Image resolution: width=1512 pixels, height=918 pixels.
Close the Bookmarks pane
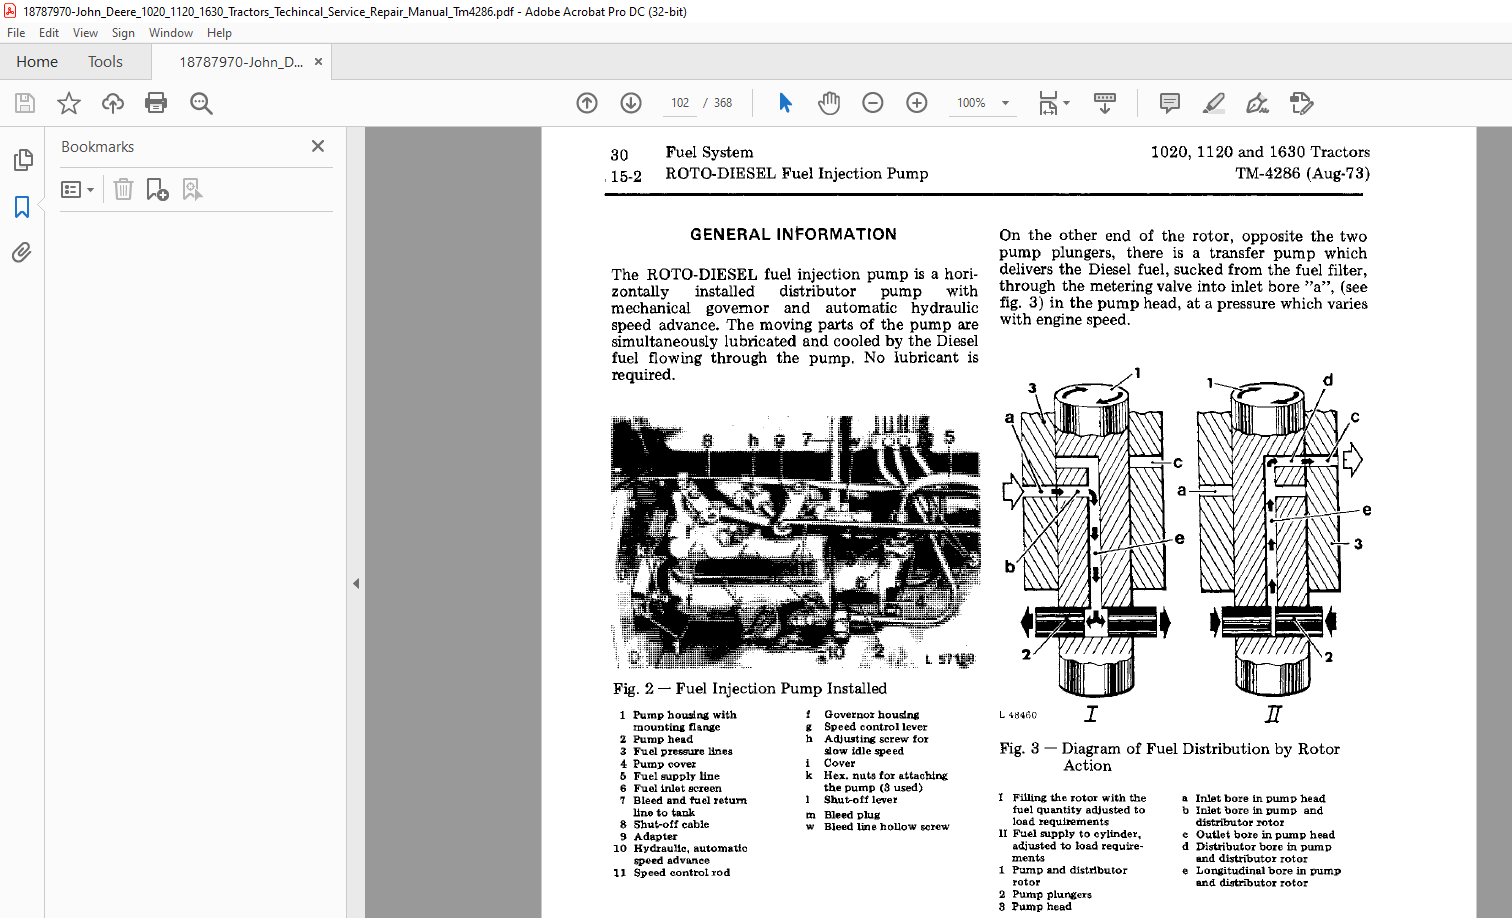318,146
